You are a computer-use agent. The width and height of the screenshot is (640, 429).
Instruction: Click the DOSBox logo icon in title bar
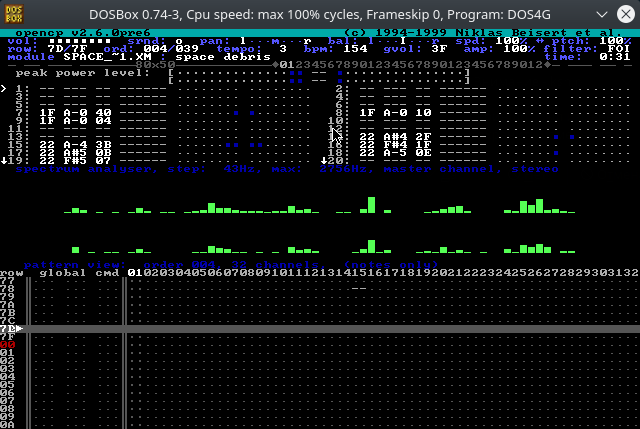(14, 14)
